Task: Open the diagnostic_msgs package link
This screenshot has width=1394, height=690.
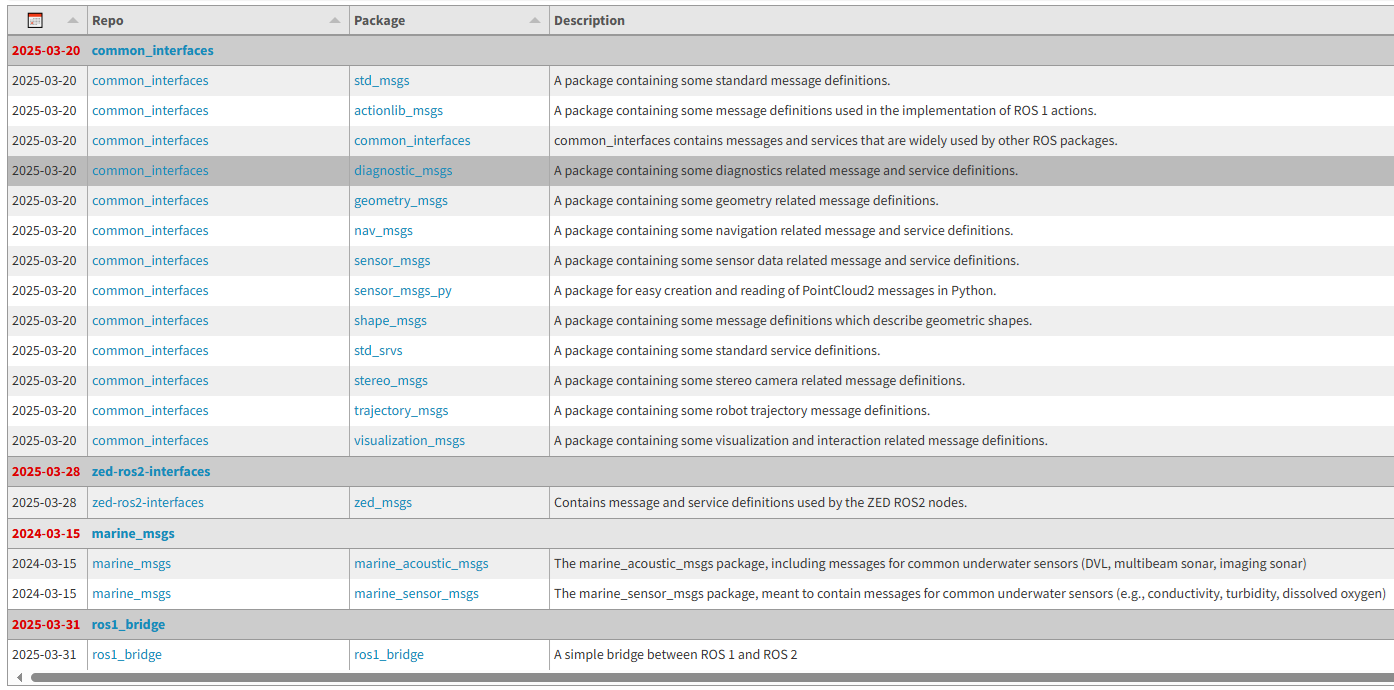Action: click(403, 170)
